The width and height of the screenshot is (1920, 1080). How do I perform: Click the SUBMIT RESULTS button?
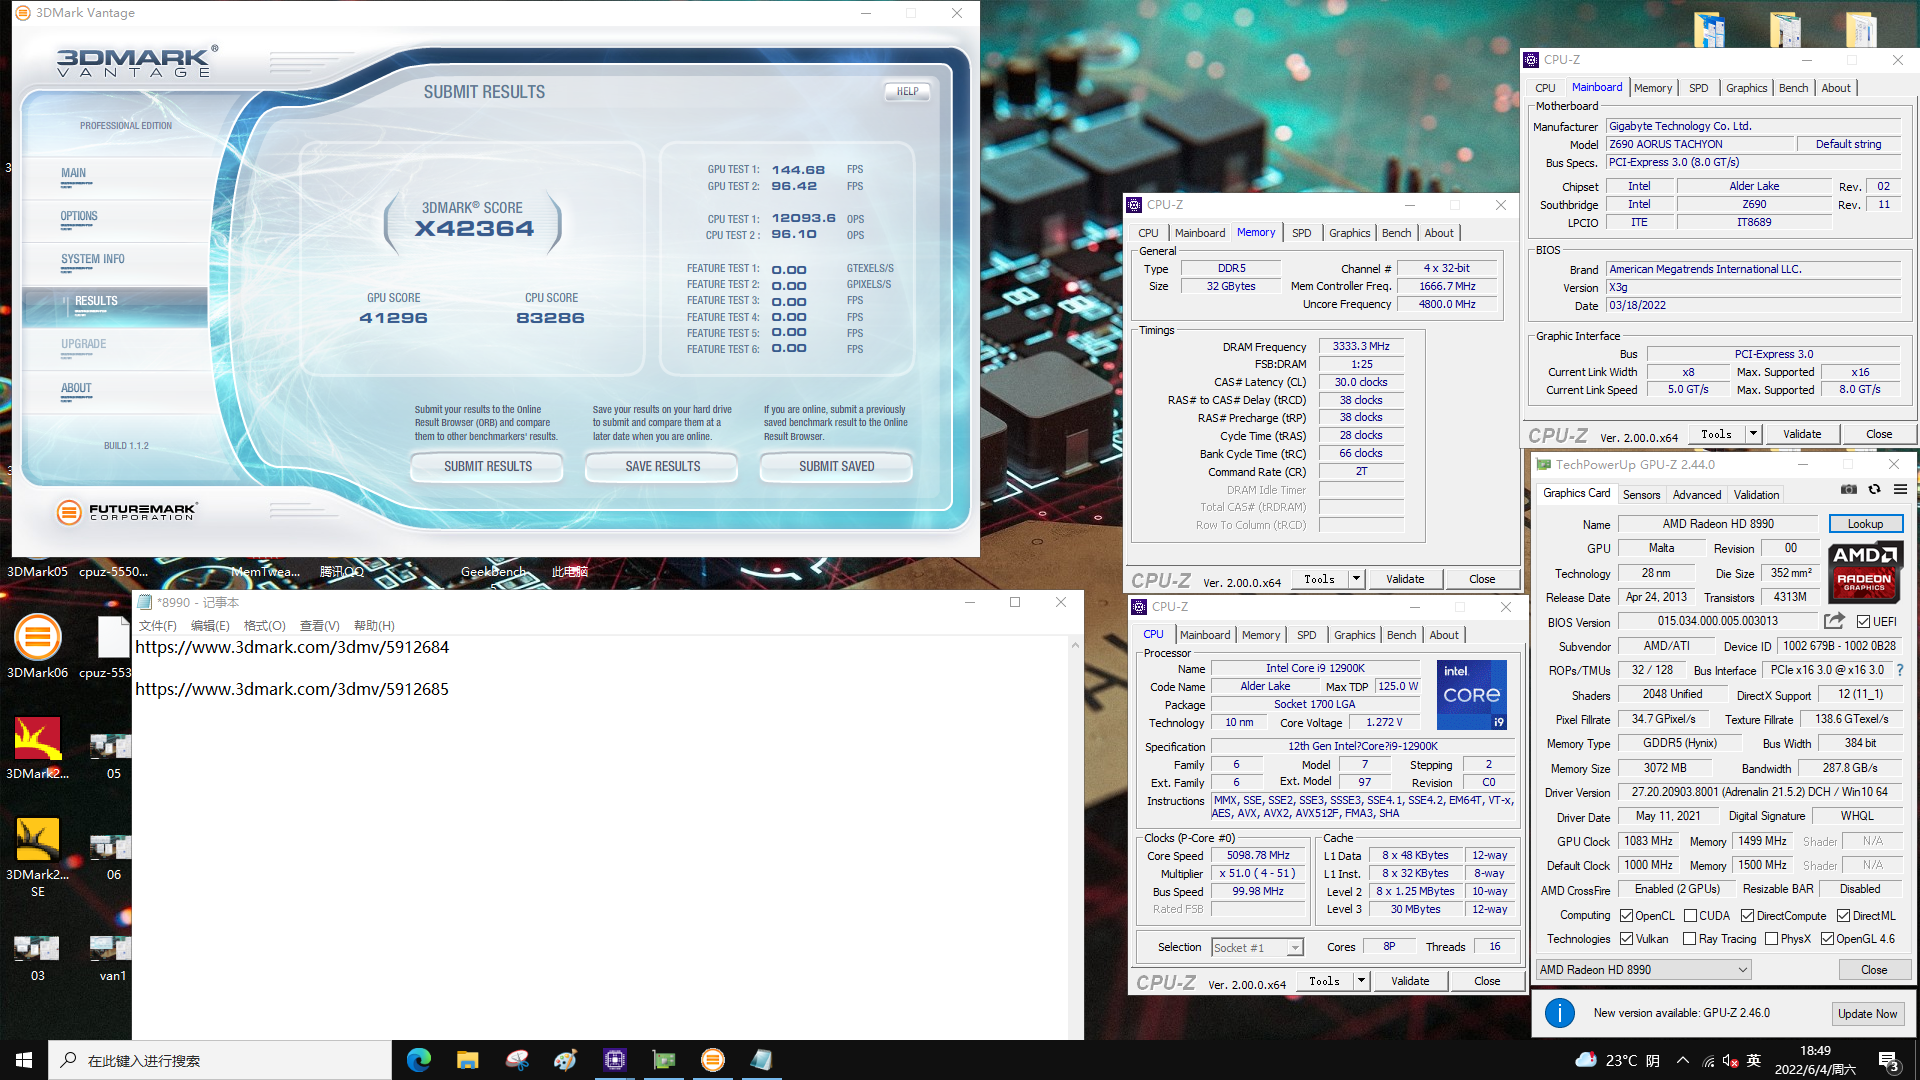pyautogui.click(x=488, y=467)
